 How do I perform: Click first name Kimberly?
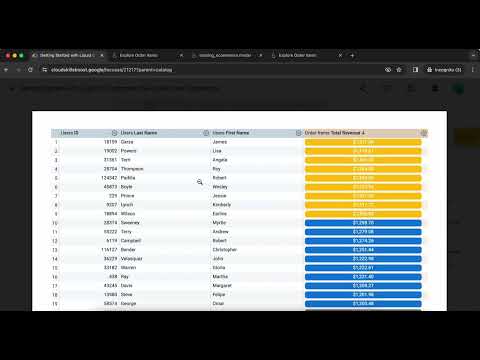(222, 205)
